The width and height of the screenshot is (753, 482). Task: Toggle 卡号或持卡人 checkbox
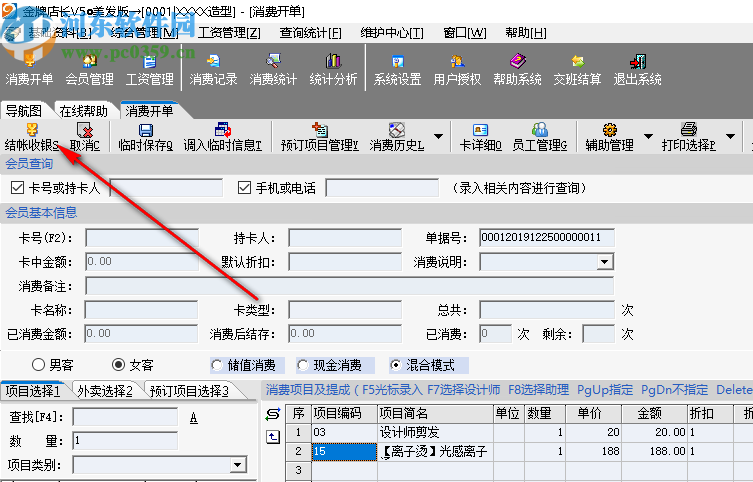tap(17, 187)
